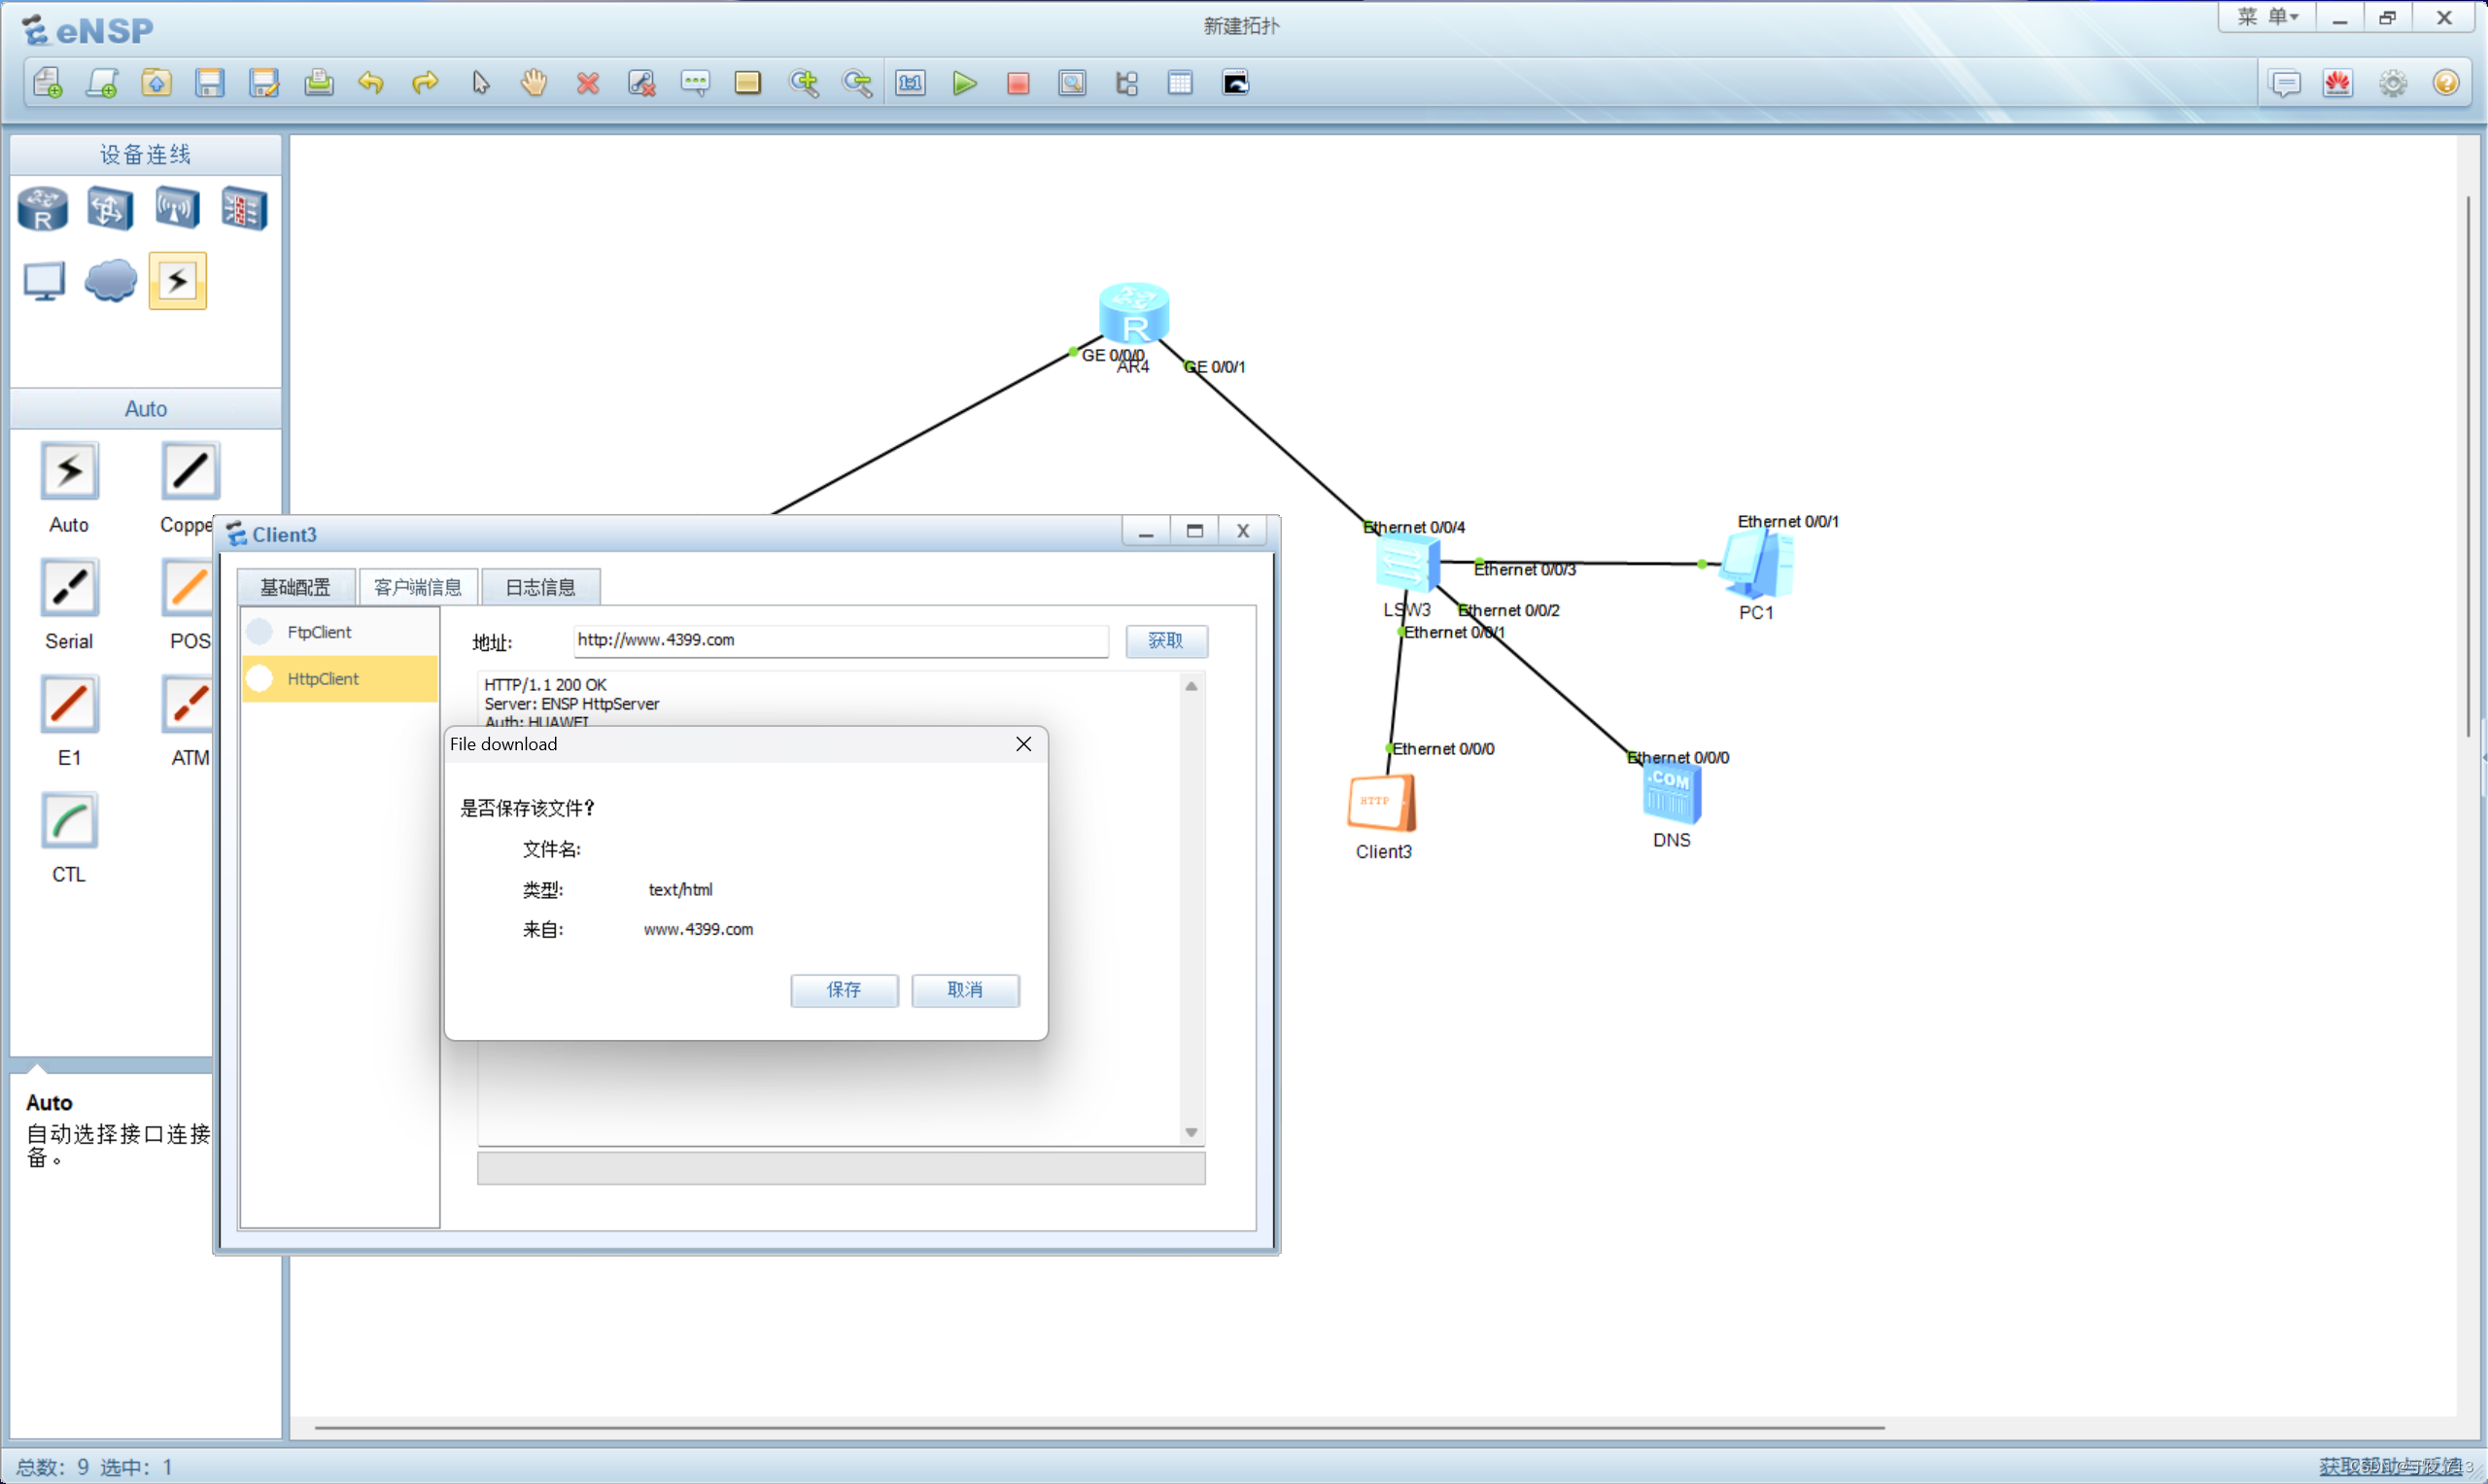The height and width of the screenshot is (1484, 2488).
Task: Click 获取帮助与反馈 link in status bar
Action: (x=2390, y=1466)
